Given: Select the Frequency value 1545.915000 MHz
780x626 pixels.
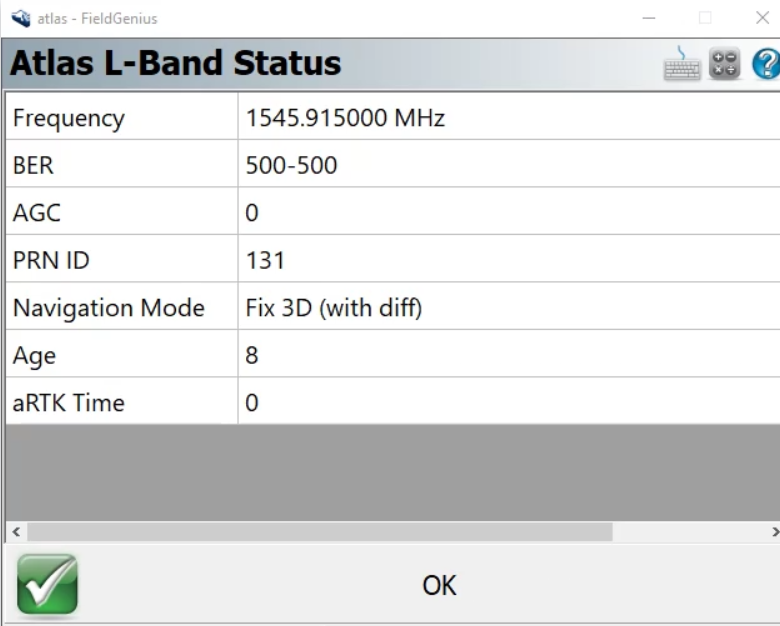Looking at the screenshot, I should coord(345,118).
